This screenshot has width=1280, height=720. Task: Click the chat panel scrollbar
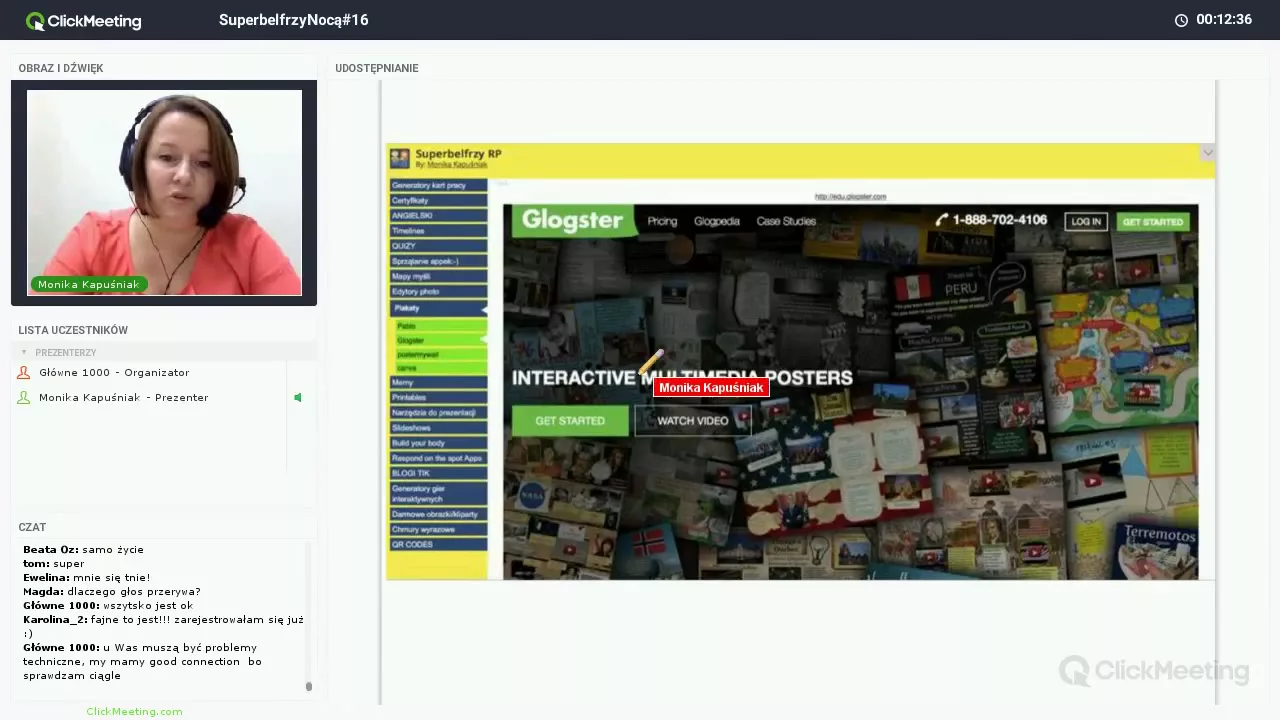pos(309,686)
